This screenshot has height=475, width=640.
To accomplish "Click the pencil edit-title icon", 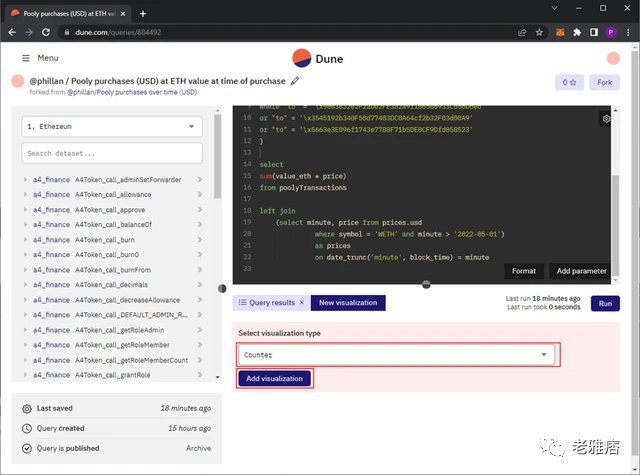I will point(295,81).
